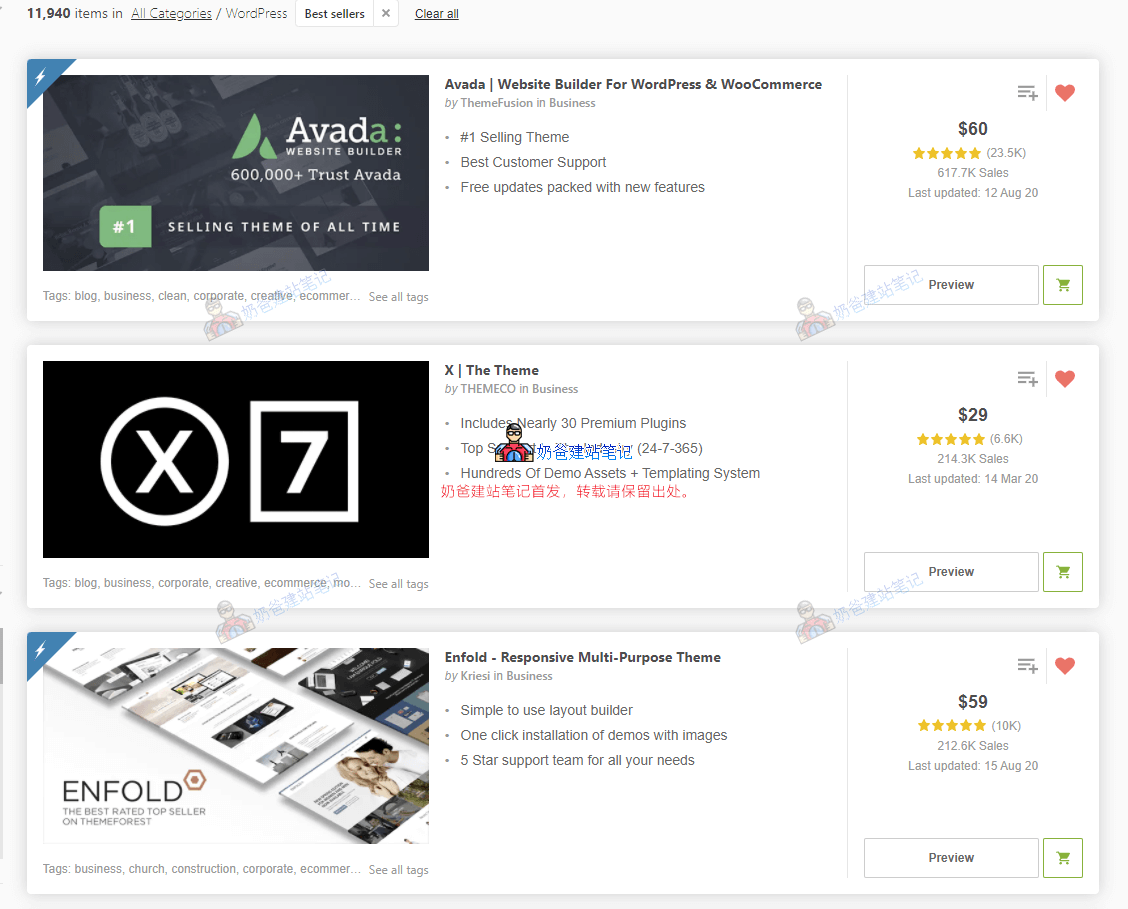Toggle favorite heart for Enfold theme
Screen dimensions: 1128x909
point(1065,666)
